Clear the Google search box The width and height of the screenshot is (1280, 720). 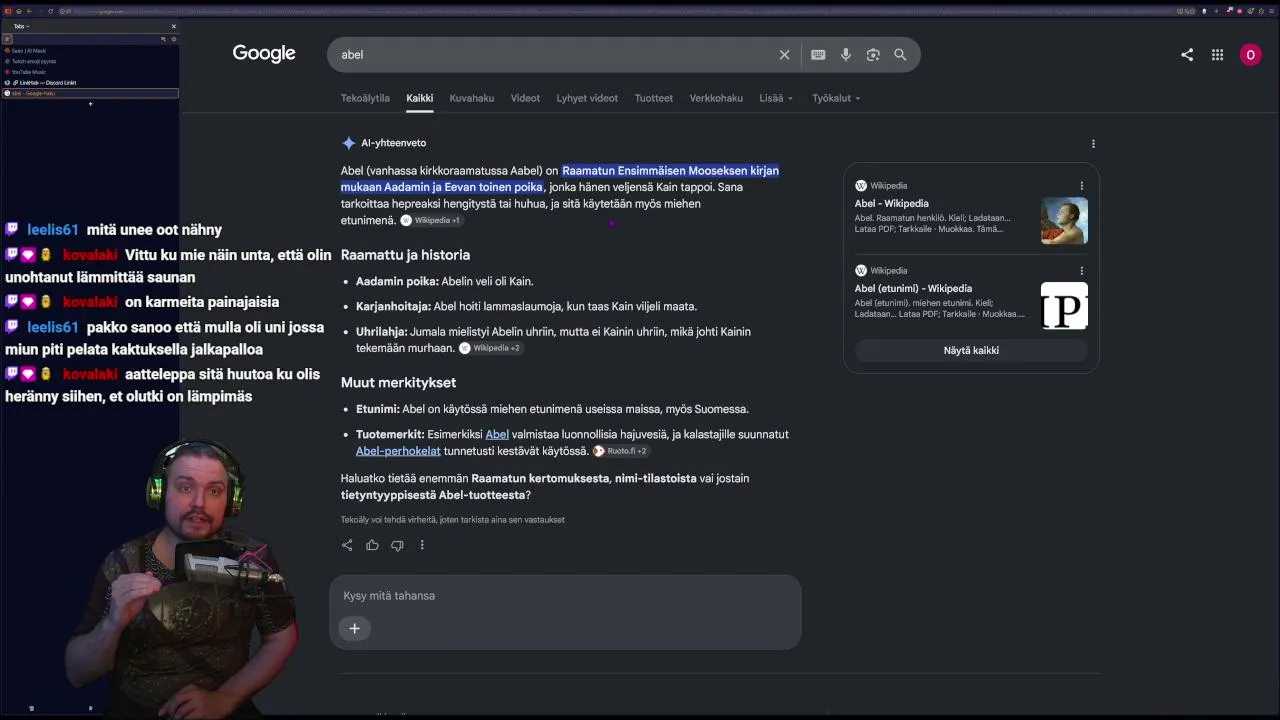(x=784, y=55)
